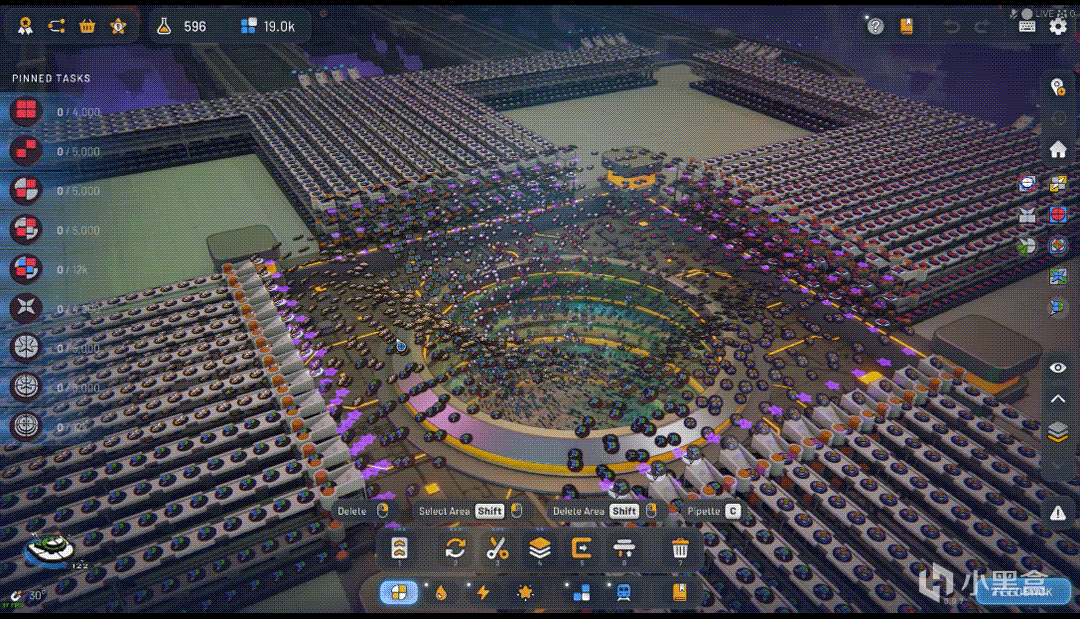Open the settings gear

[1058, 26]
